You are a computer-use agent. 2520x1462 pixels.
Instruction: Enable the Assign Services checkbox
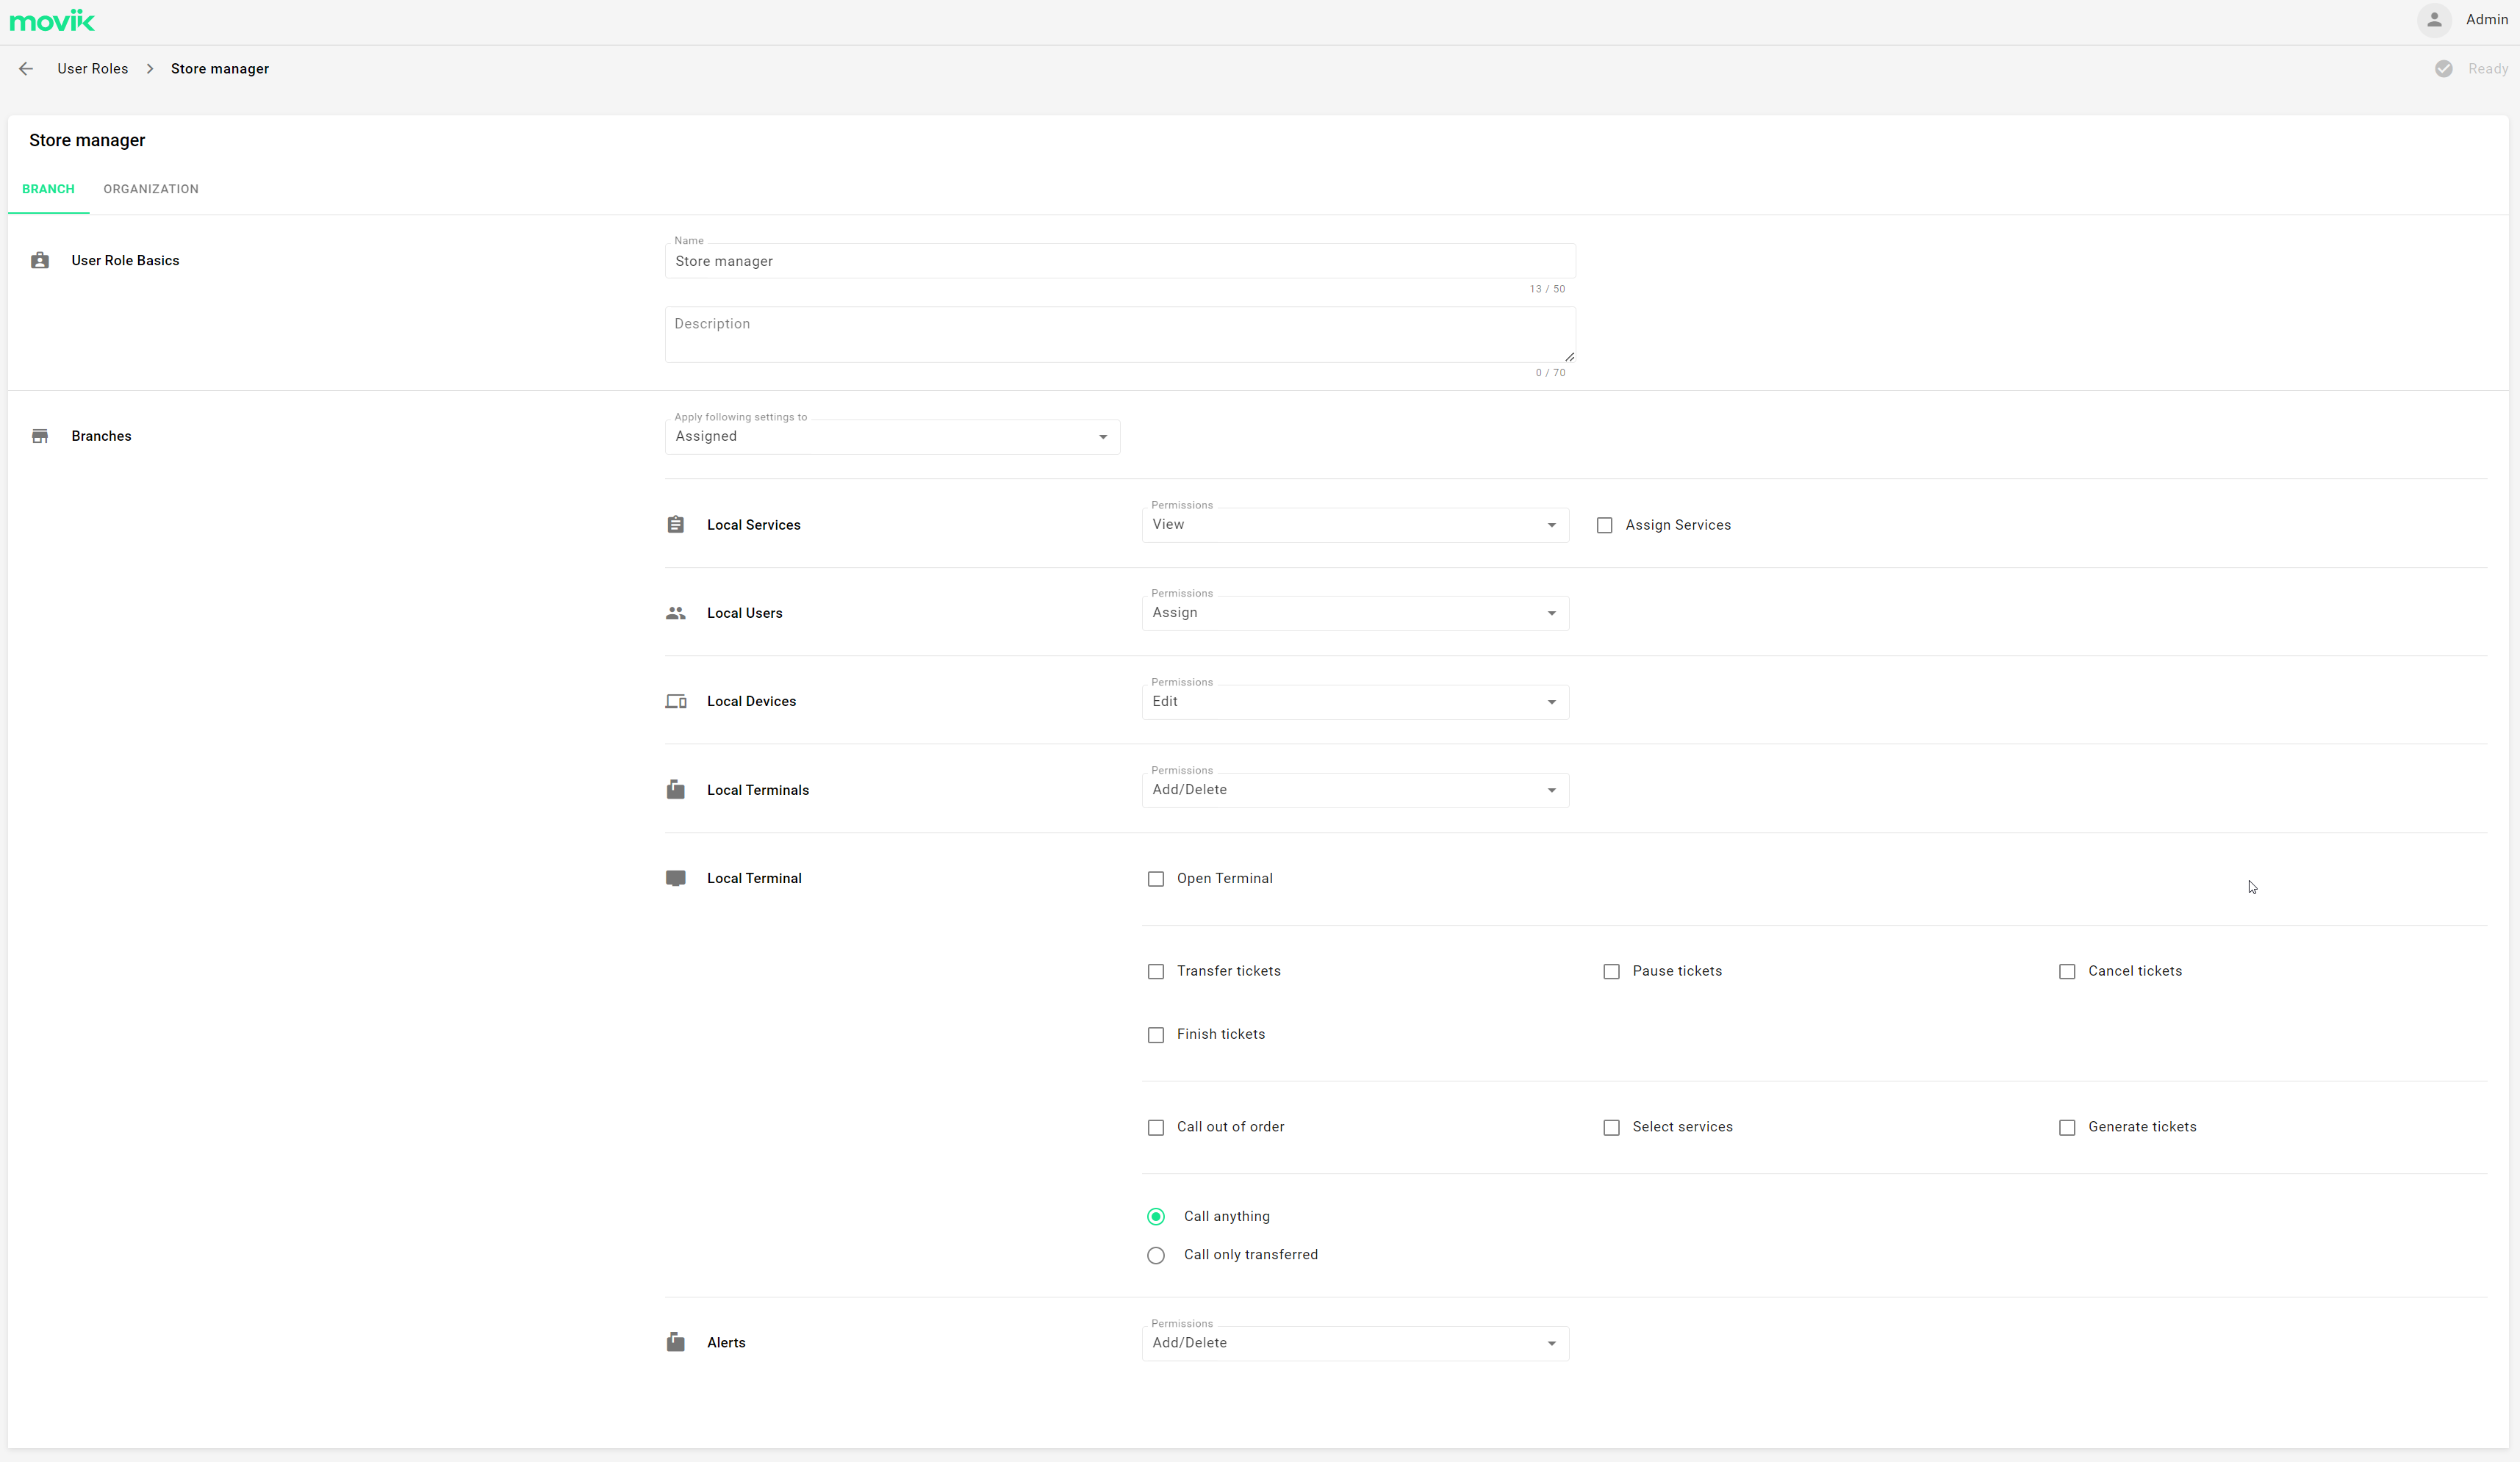point(1604,525)
